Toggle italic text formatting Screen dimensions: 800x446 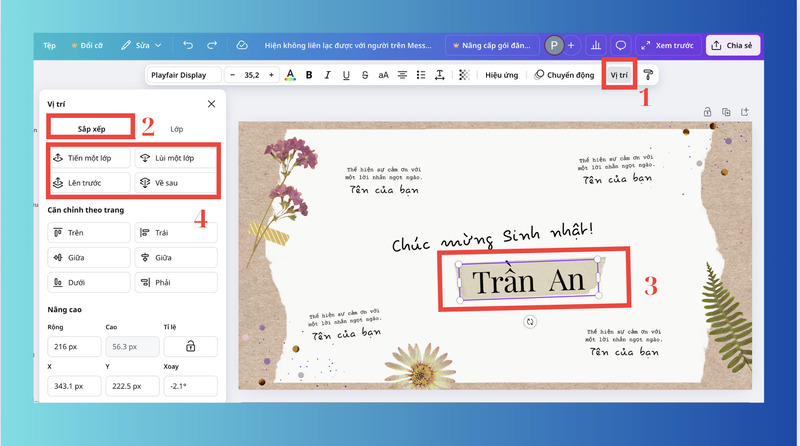click(327, 75)
